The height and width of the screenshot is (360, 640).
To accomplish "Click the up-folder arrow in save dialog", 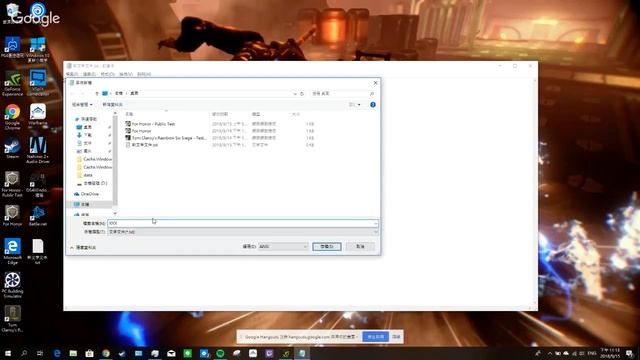I will click(x=97, y=93).
